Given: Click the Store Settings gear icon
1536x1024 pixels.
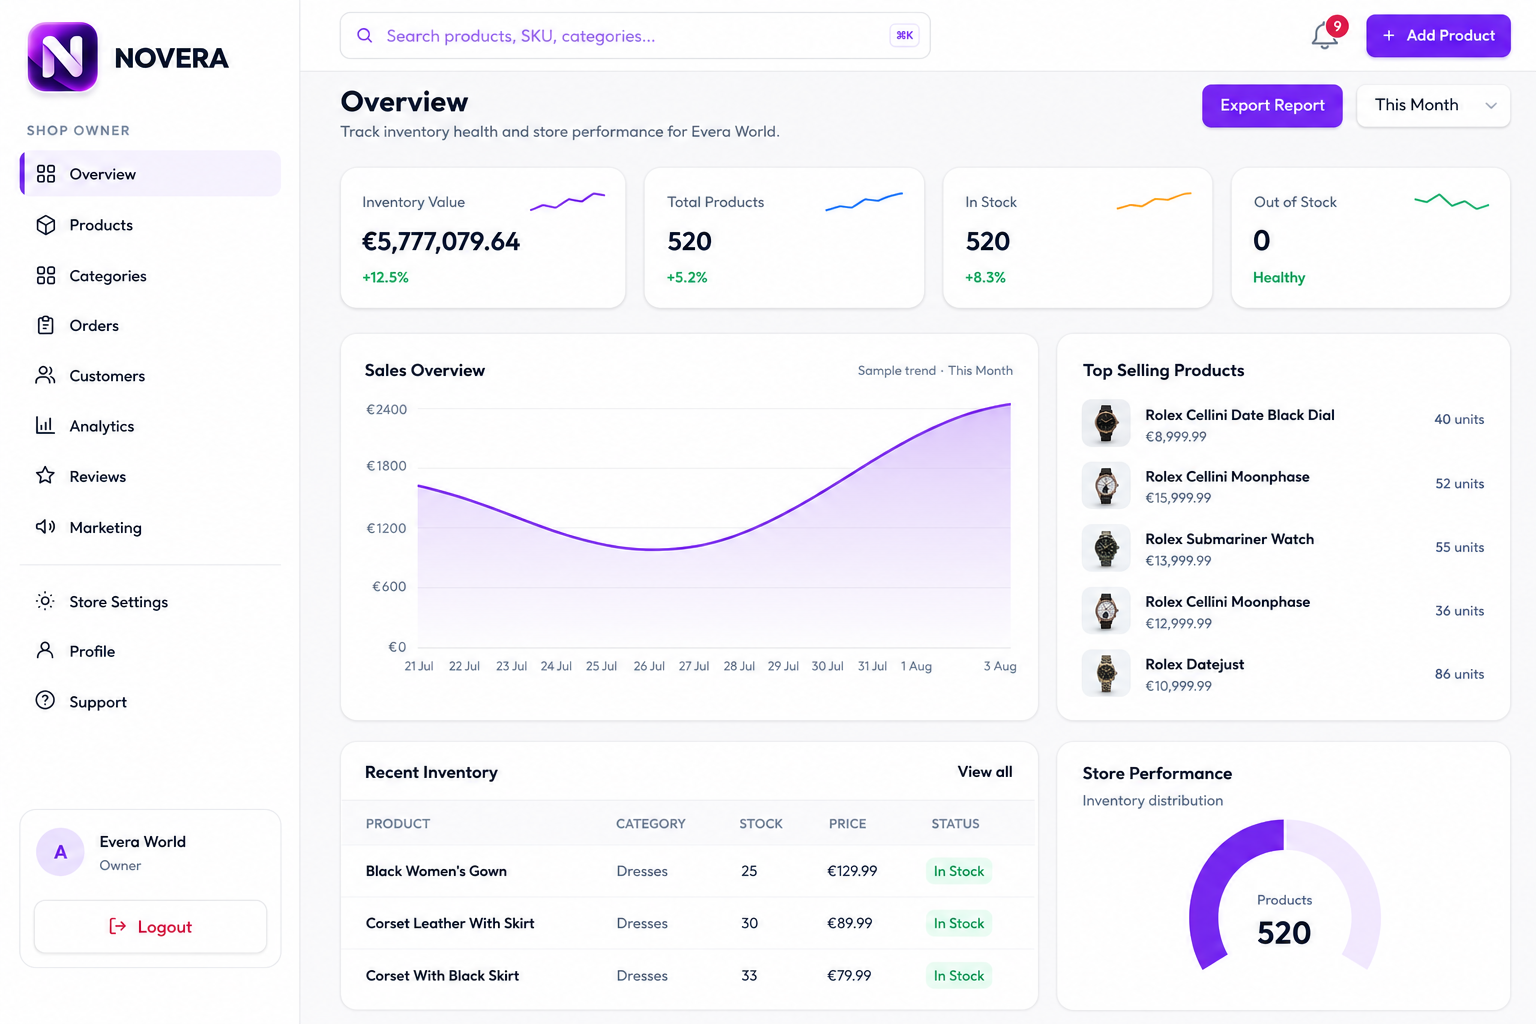Looking at the screenshot, I should coord(45,601).
